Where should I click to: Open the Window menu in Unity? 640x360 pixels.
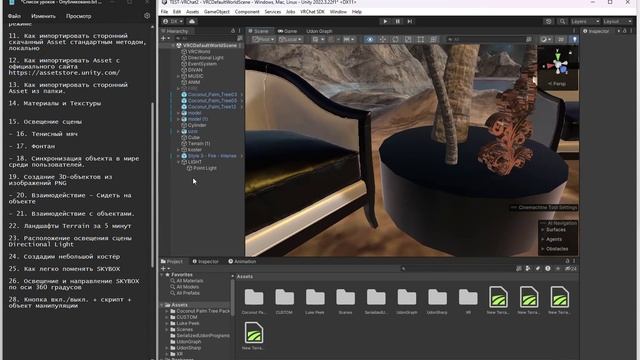[x=338, y=12]
